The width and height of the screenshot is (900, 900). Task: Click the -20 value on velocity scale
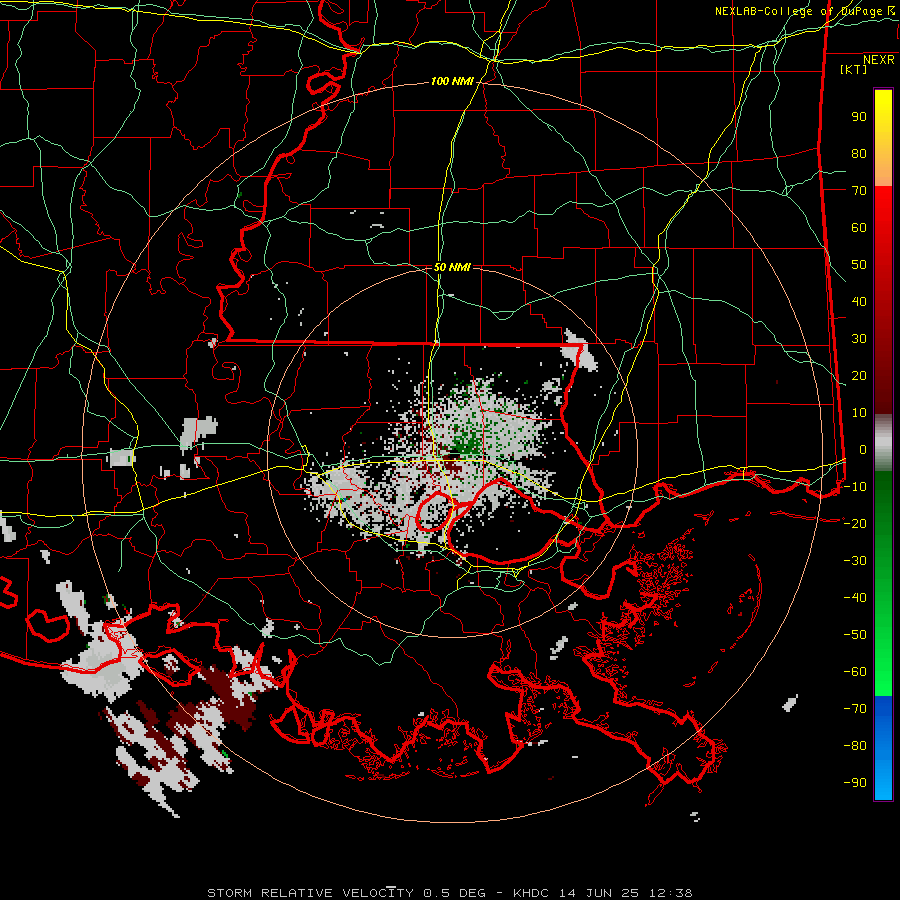tap(855, 523)
